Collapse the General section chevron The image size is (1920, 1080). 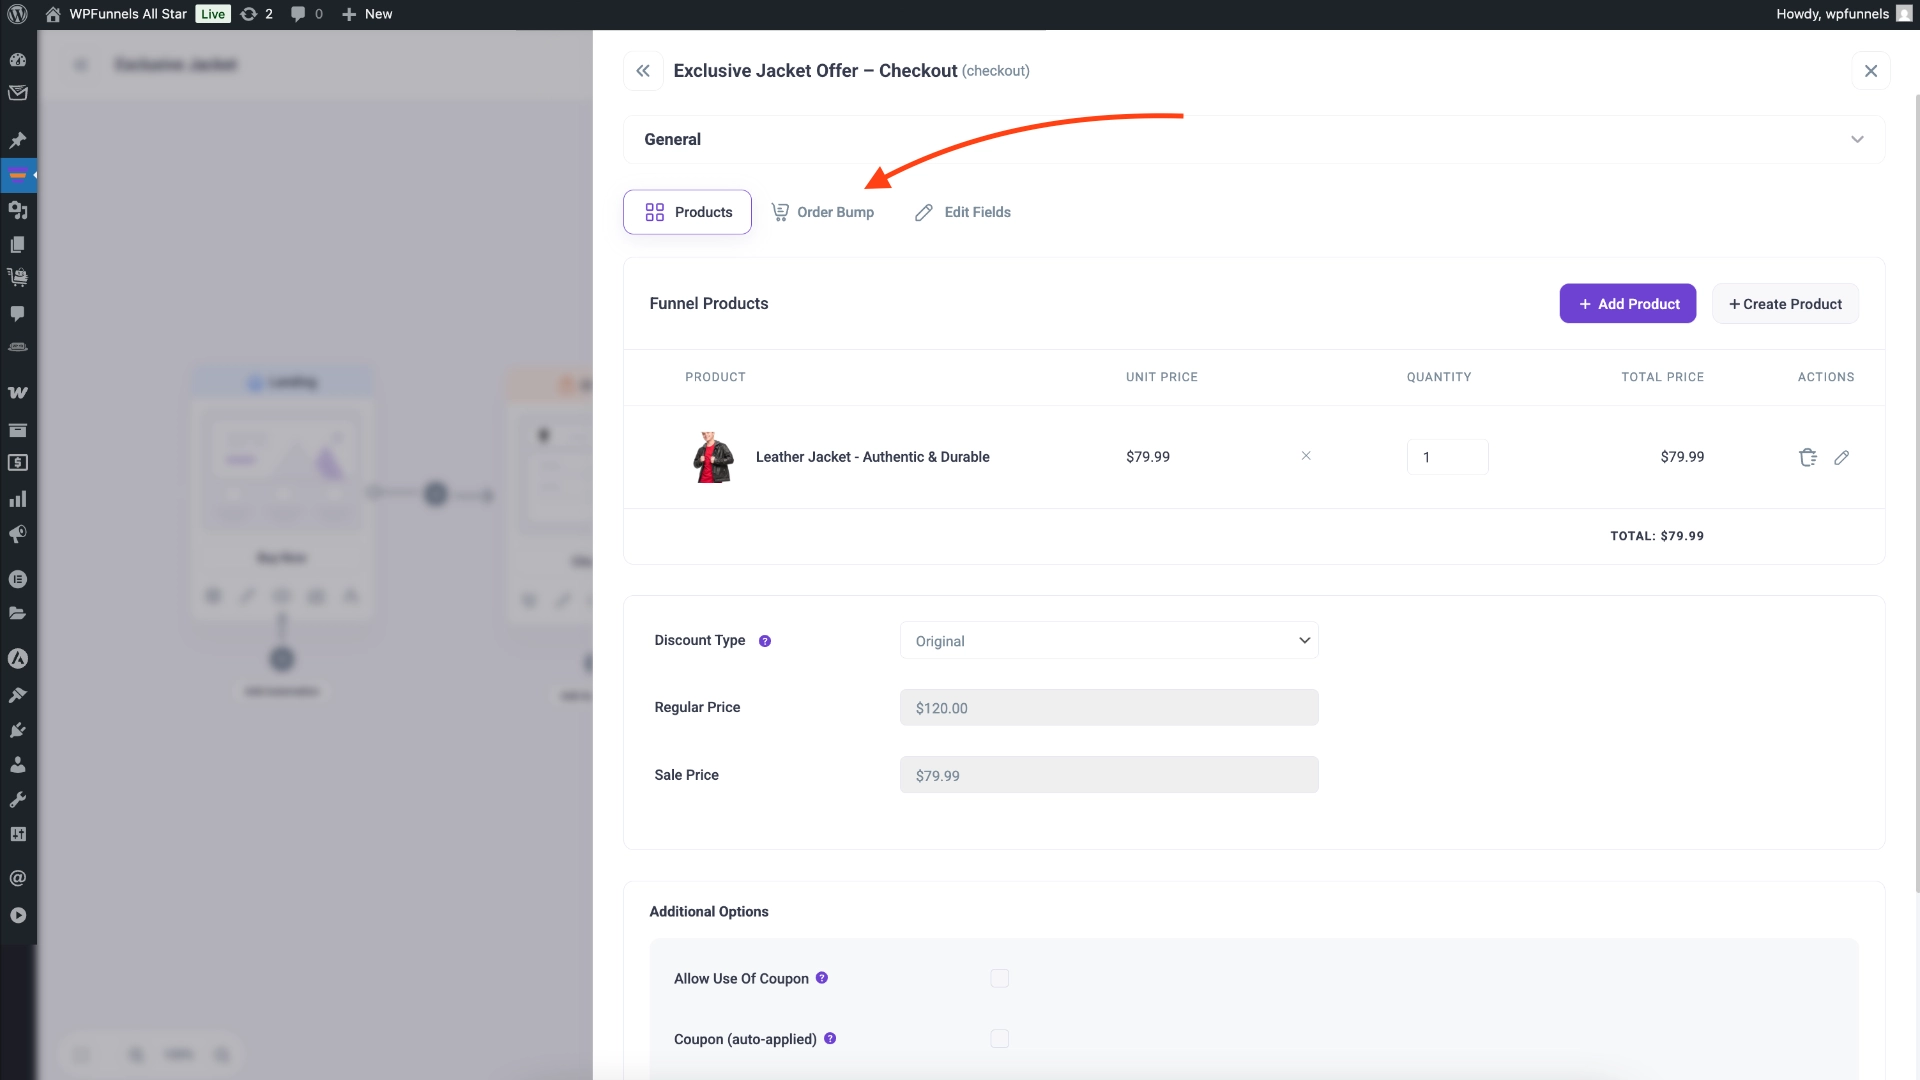[1858, 139]
